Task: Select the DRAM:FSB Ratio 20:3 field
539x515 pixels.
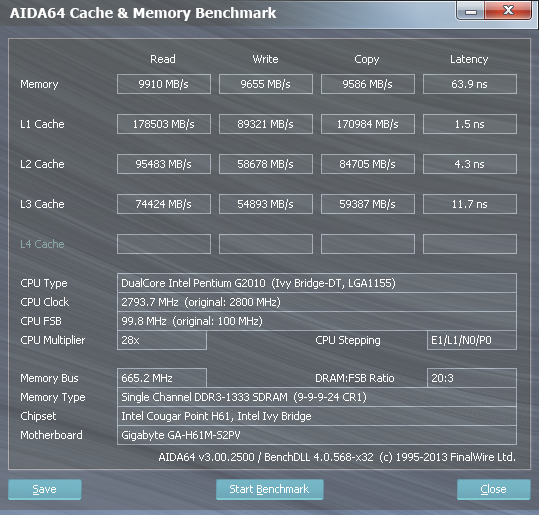Action: [472, 378]
